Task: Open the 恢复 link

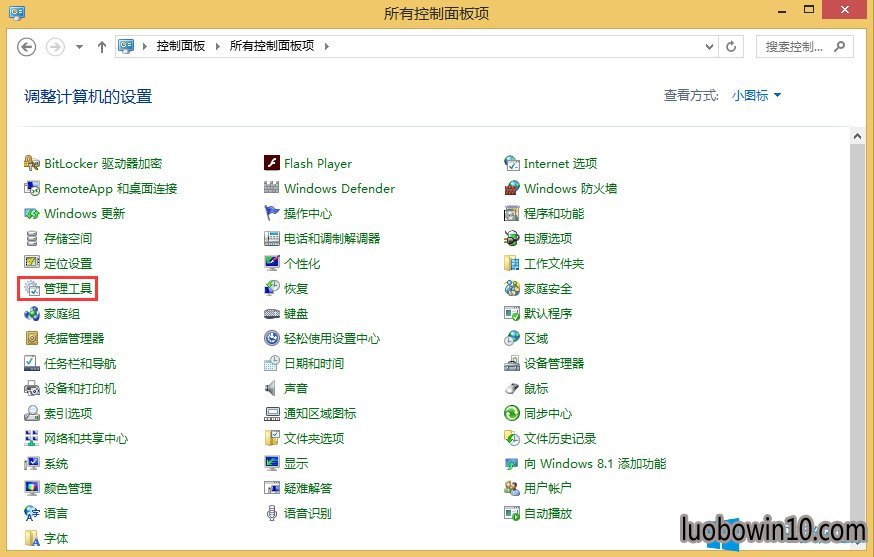Action: coord(296,288)
